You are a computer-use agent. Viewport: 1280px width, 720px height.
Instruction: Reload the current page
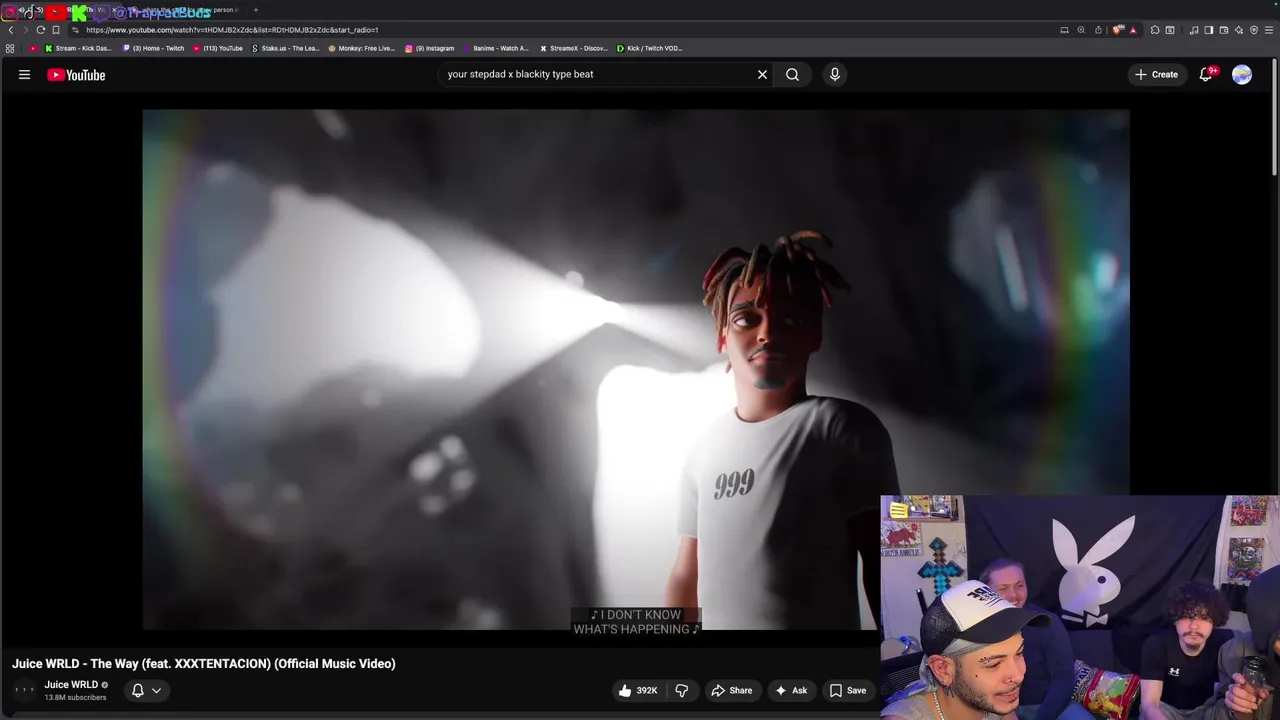(x=40, y=30)
